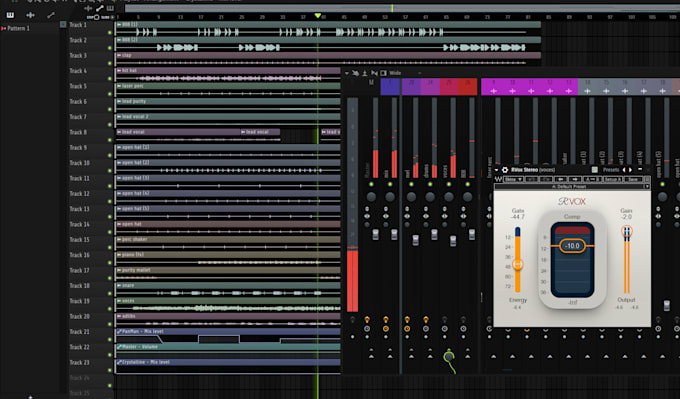This screenshot has width=680, height=399.
Task: Click the playlist overview scrollbar at top
Action: pyautogui.click(x=401, y=8)
